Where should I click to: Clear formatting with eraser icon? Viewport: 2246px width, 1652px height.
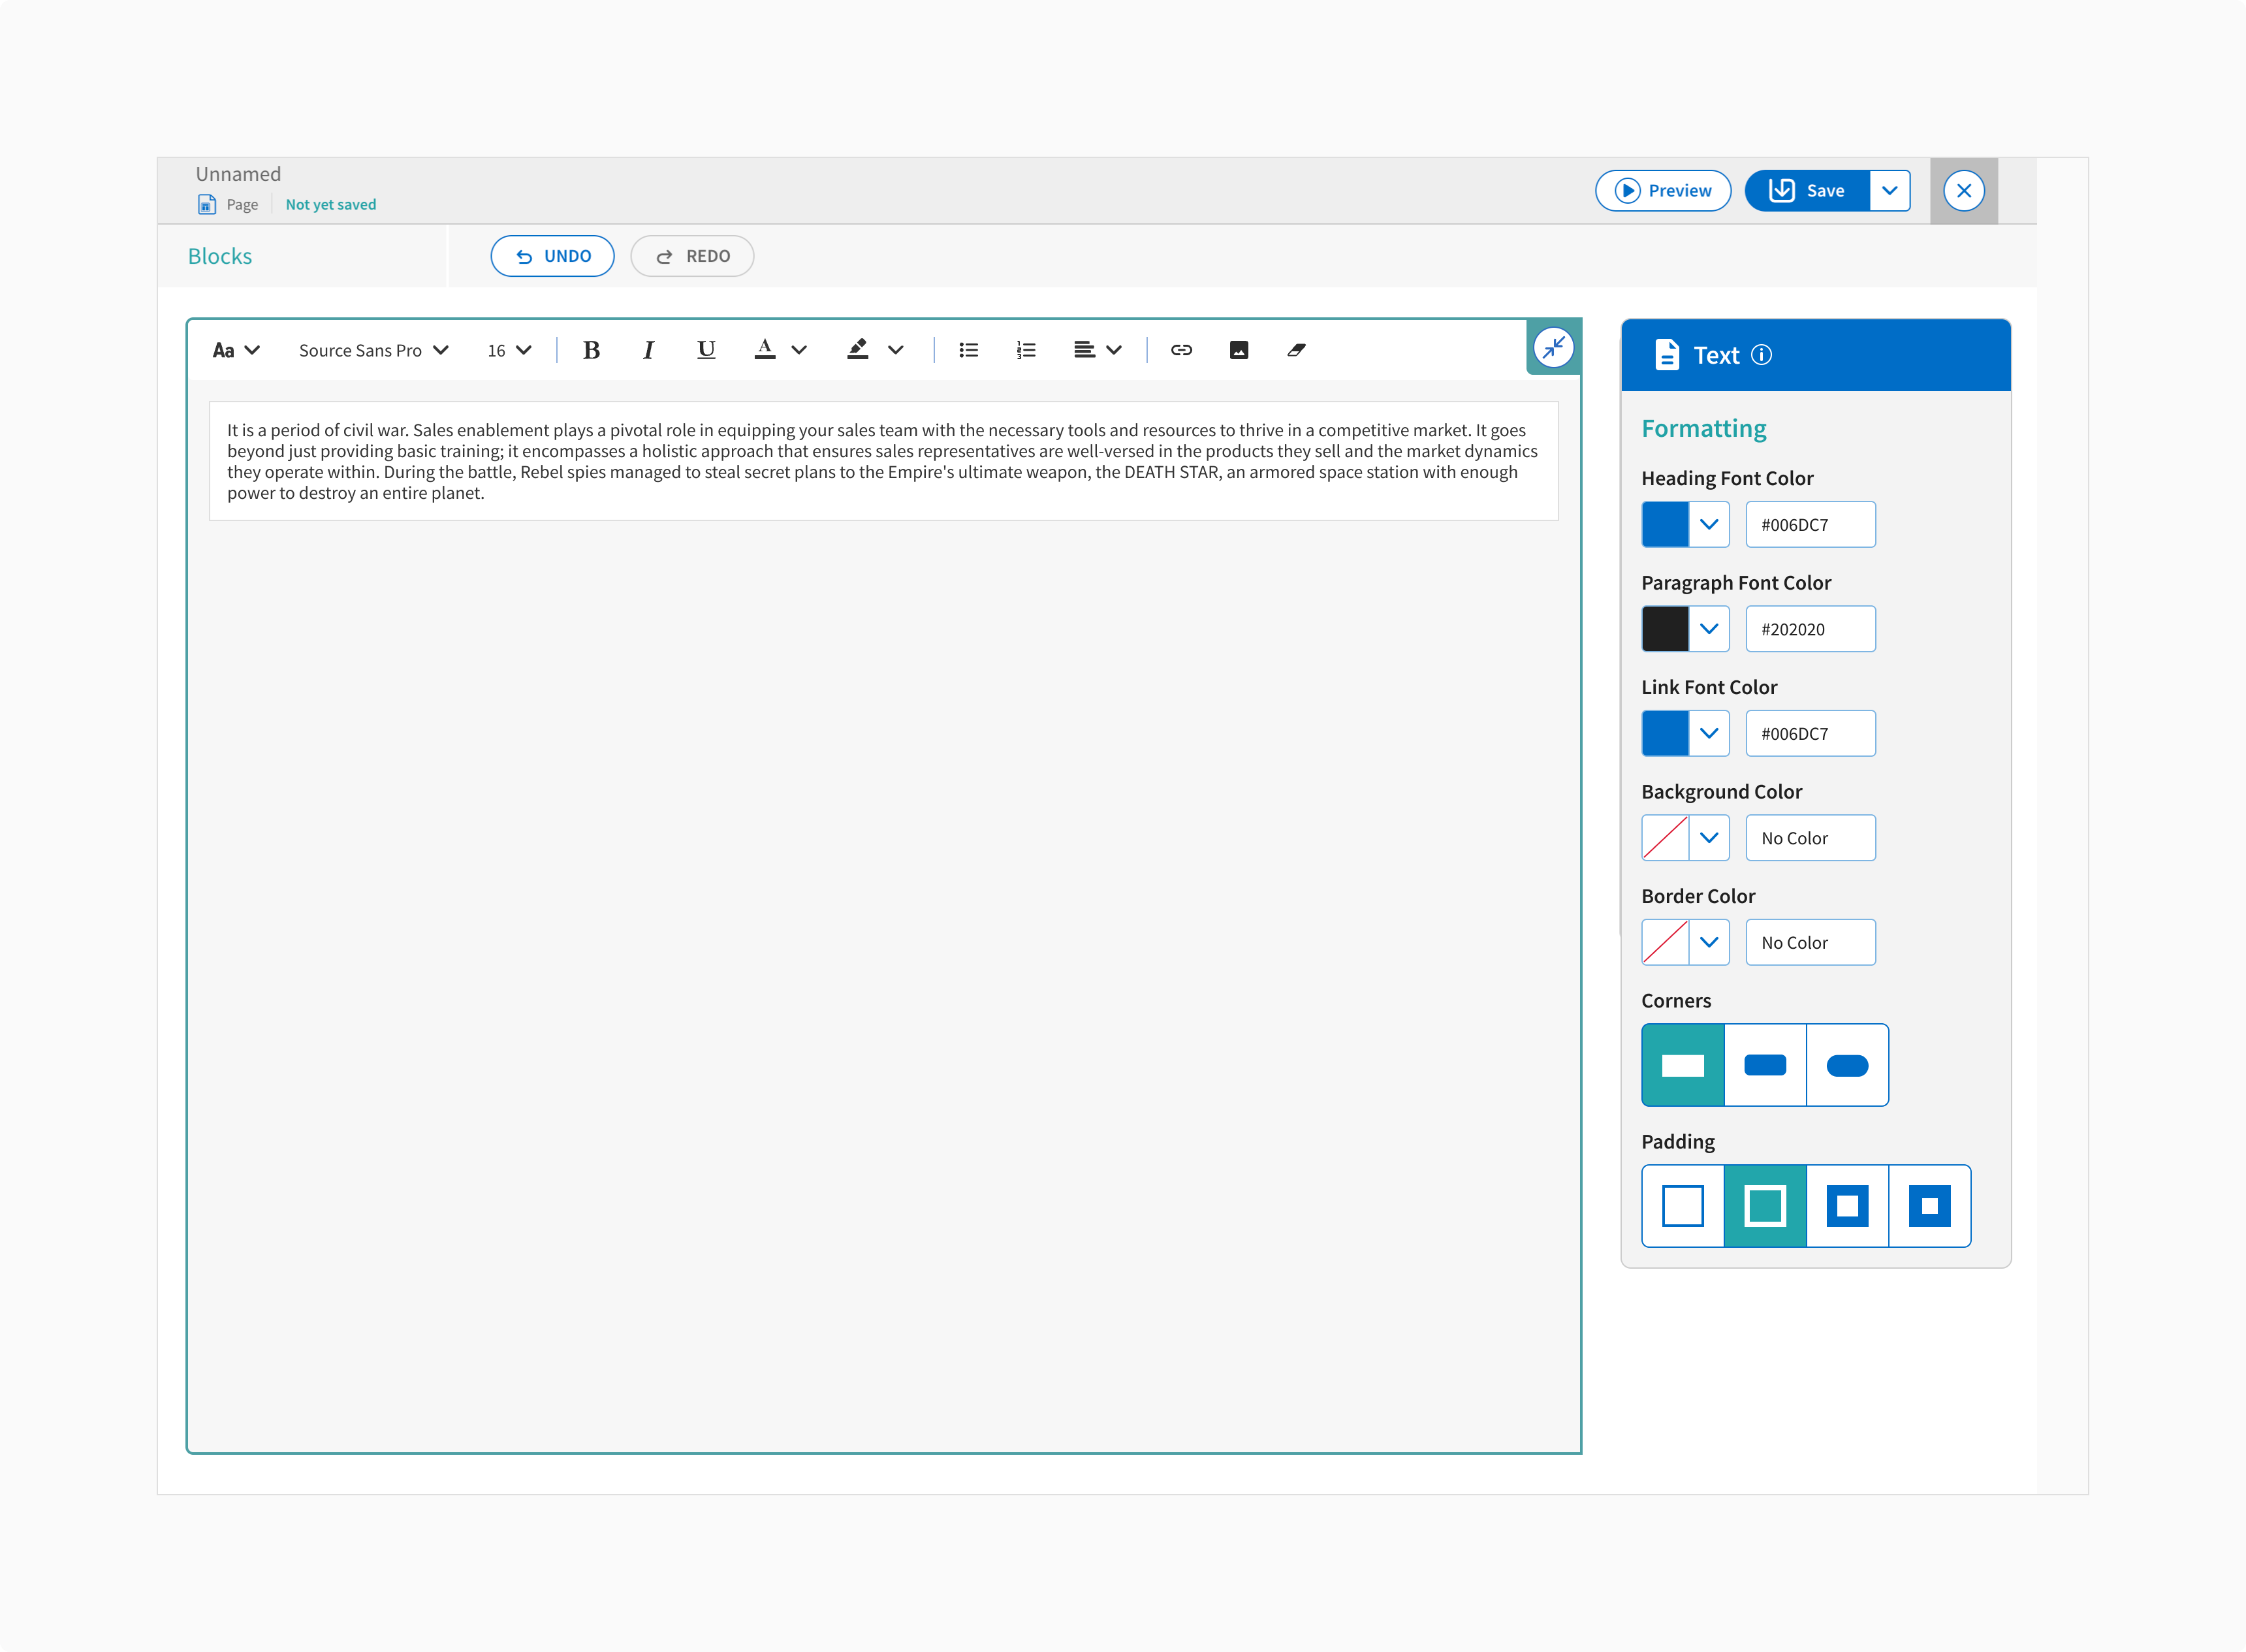pyautogui.click(x=1296, y=350)
